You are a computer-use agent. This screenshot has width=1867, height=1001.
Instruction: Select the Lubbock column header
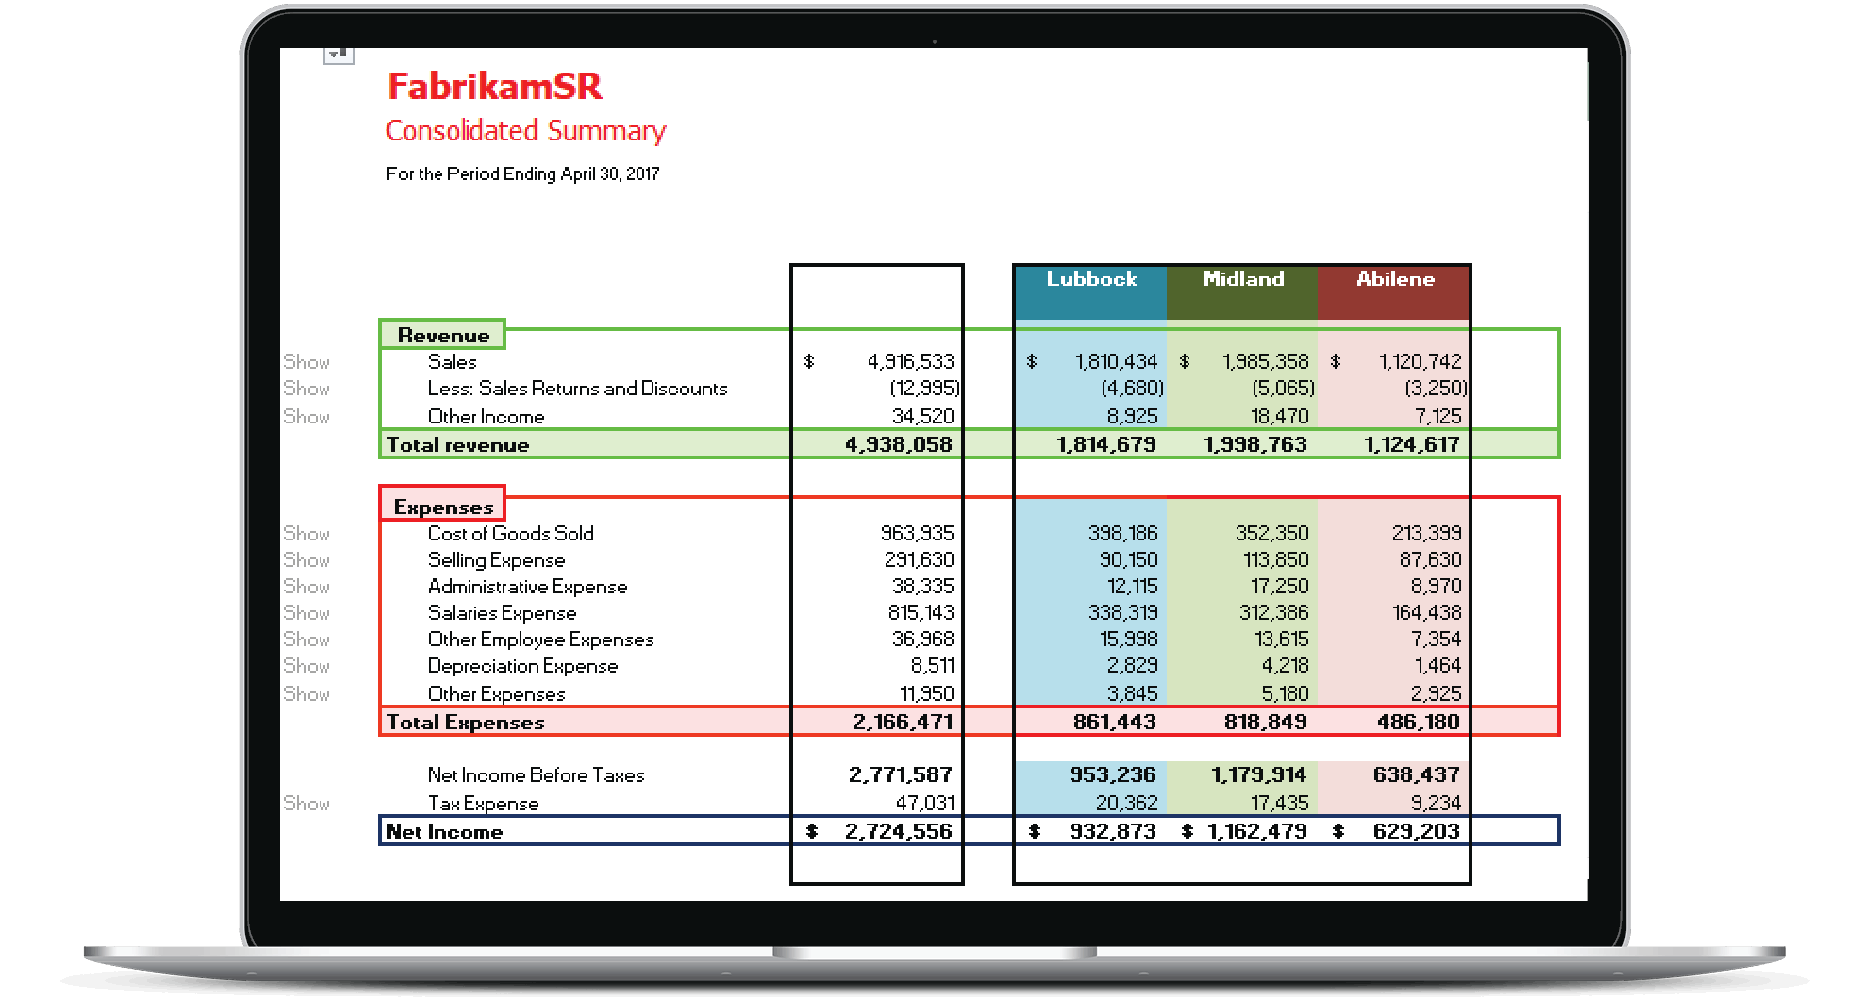[x=1091, y=292]
